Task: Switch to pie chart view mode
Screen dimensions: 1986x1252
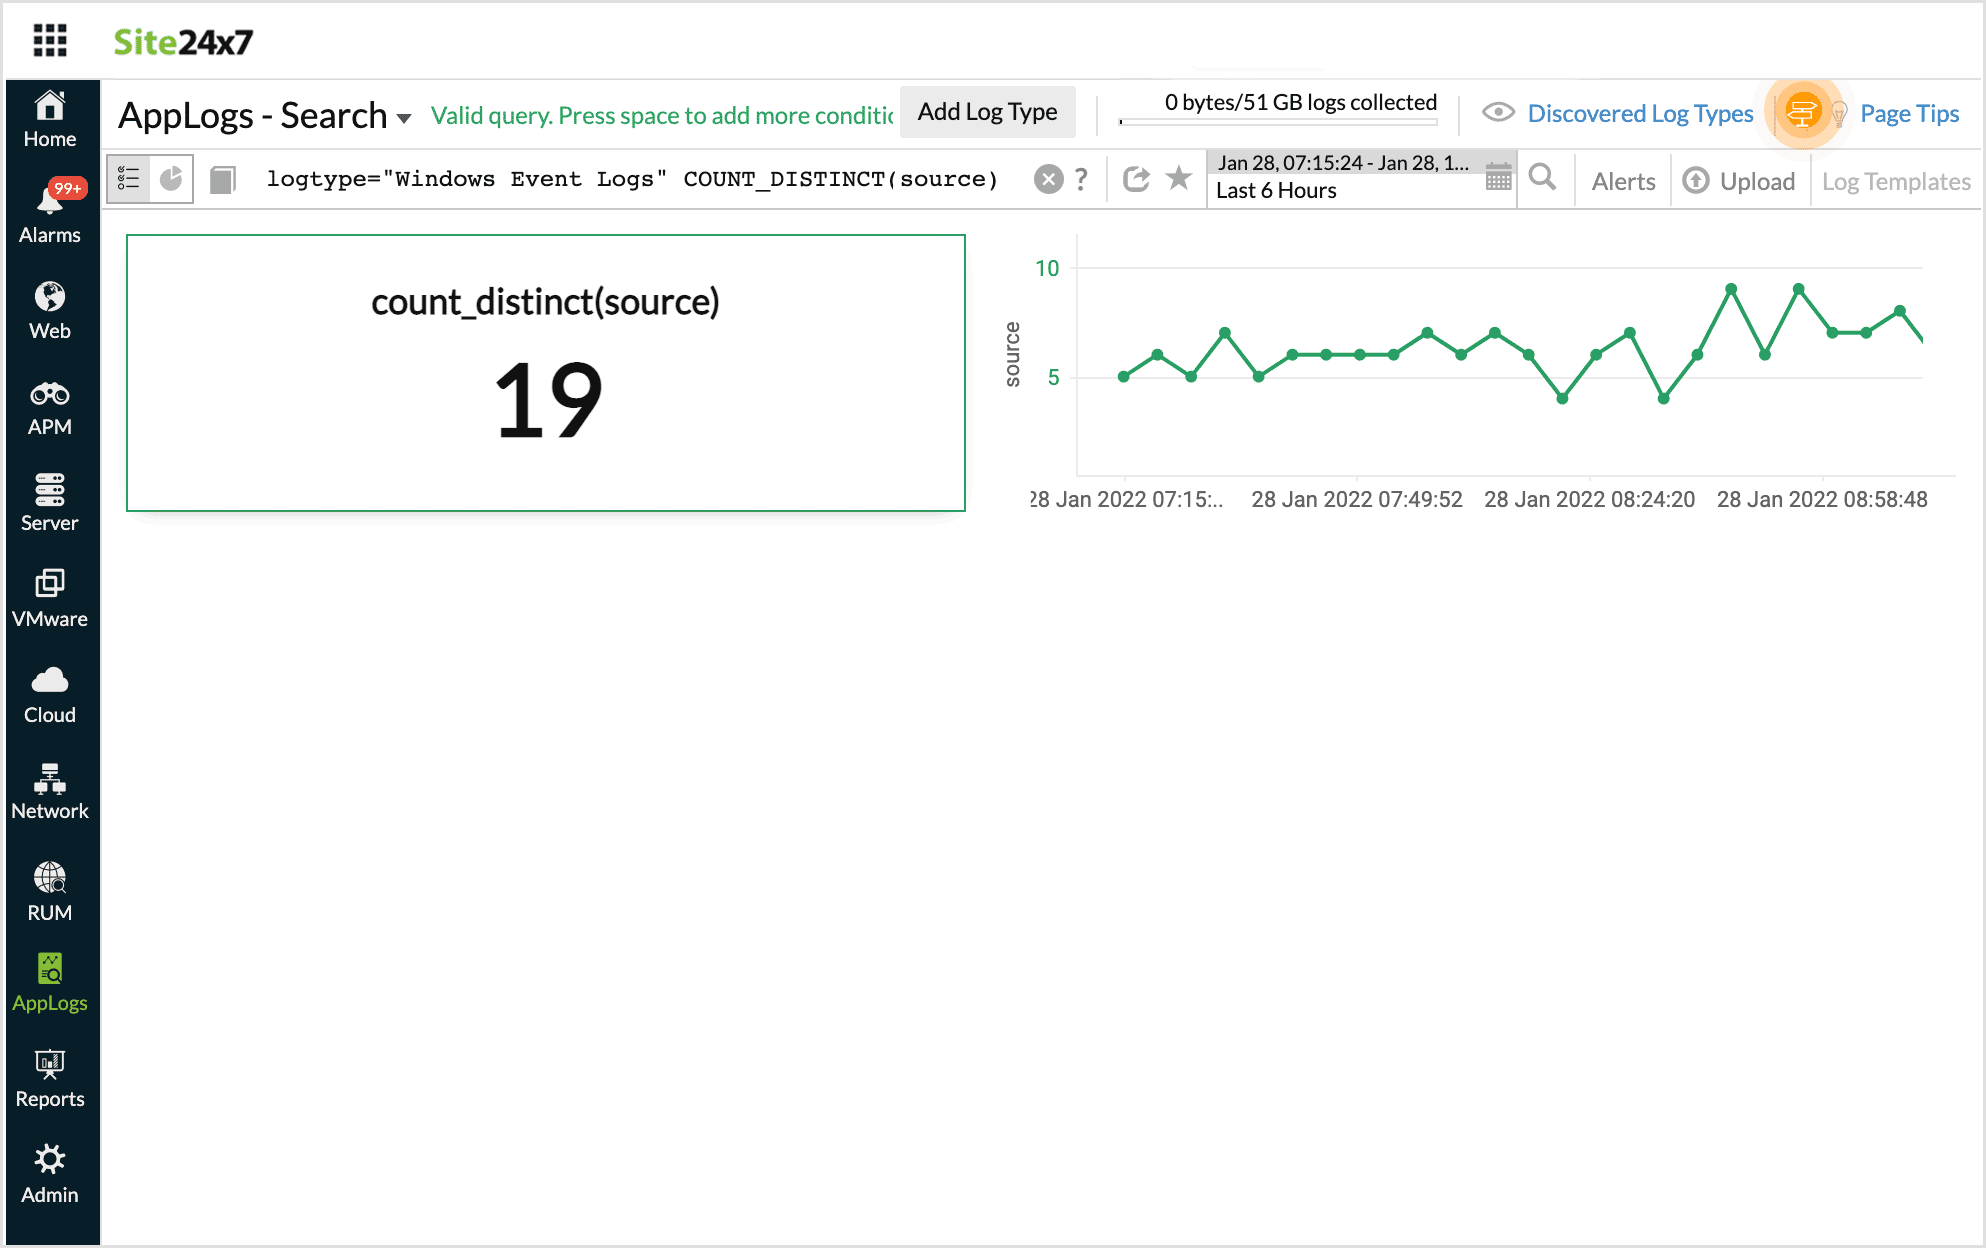Action: [171, 179]
